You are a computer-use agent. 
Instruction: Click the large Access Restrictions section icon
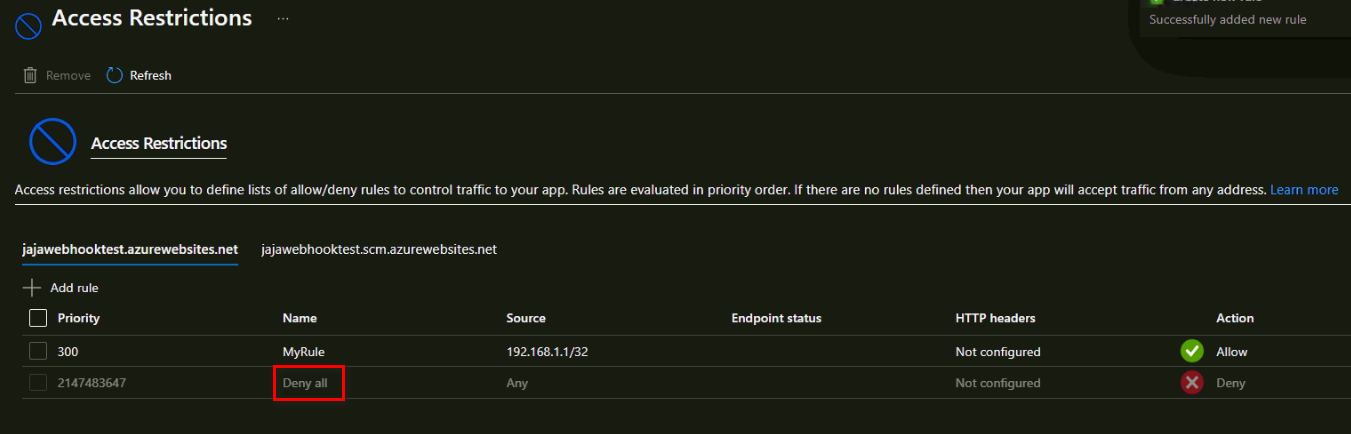point(53,142)
